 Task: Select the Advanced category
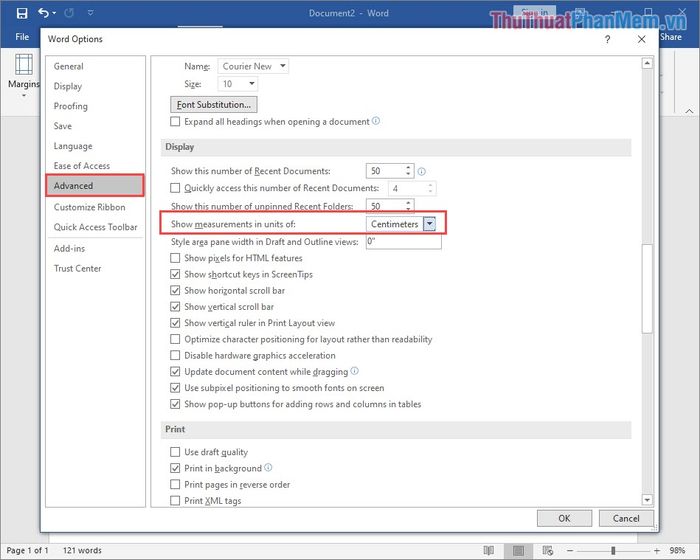96,185
